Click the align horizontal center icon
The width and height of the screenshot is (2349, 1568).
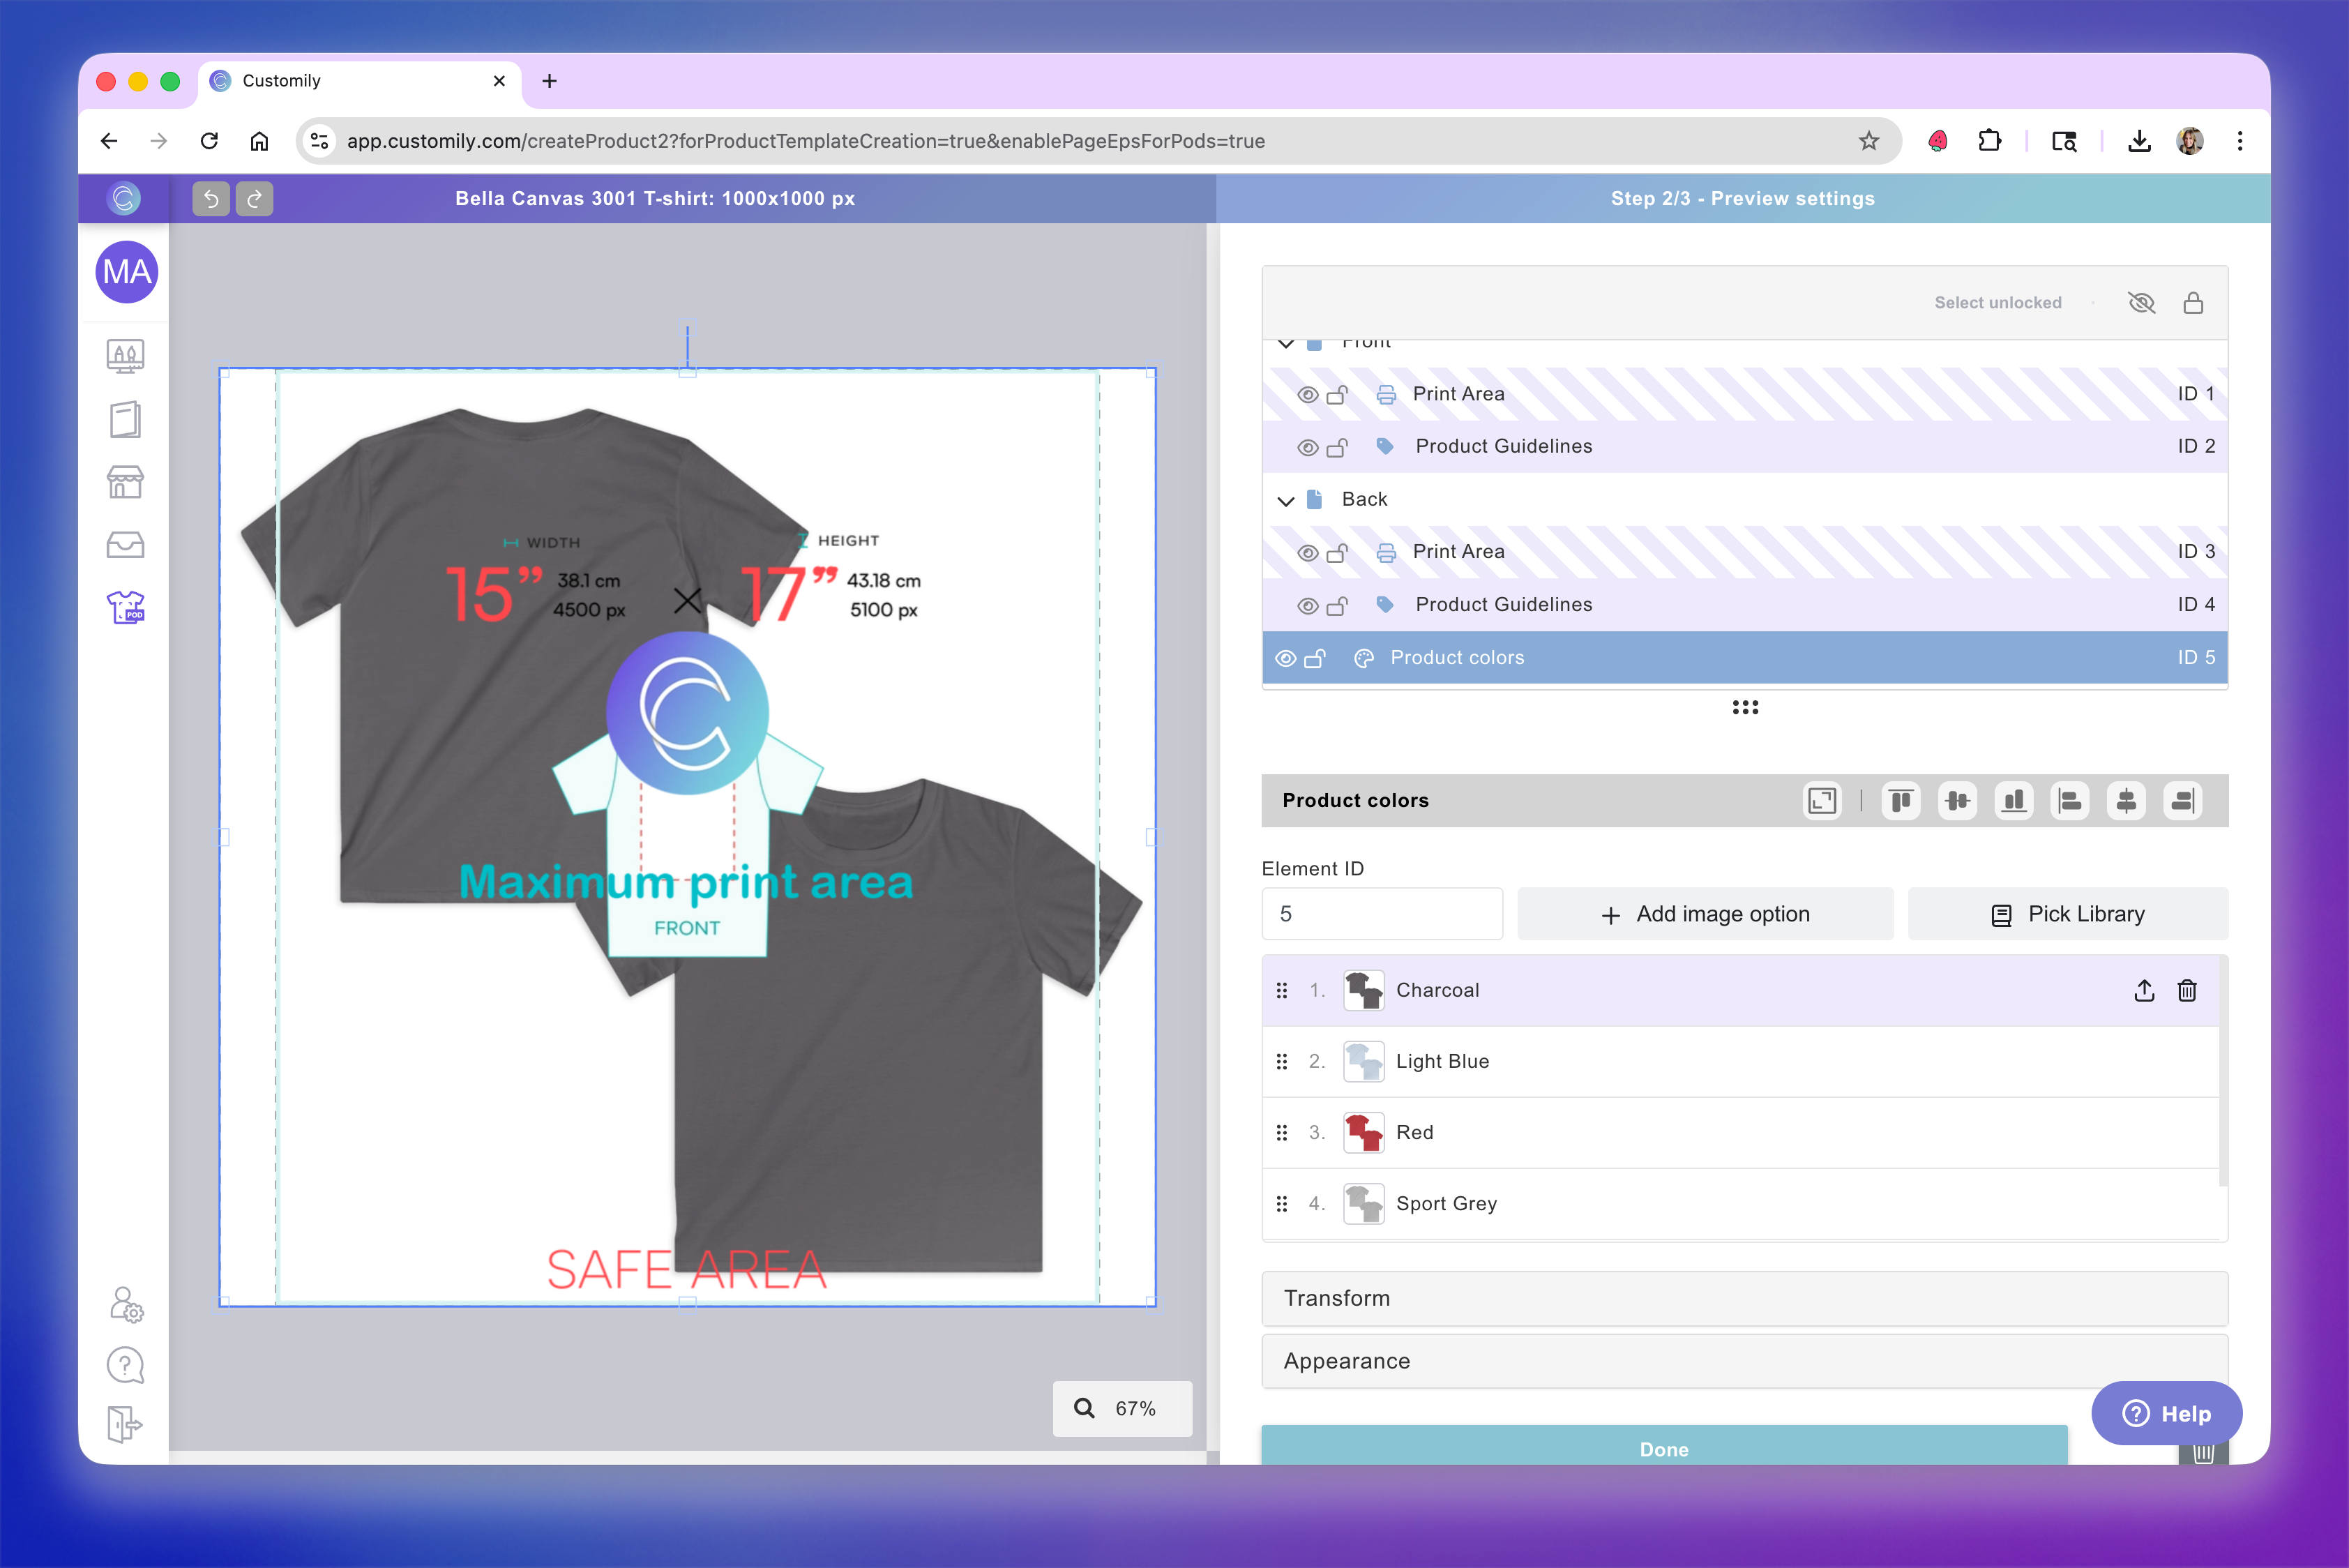click(x=2126, y=801)
